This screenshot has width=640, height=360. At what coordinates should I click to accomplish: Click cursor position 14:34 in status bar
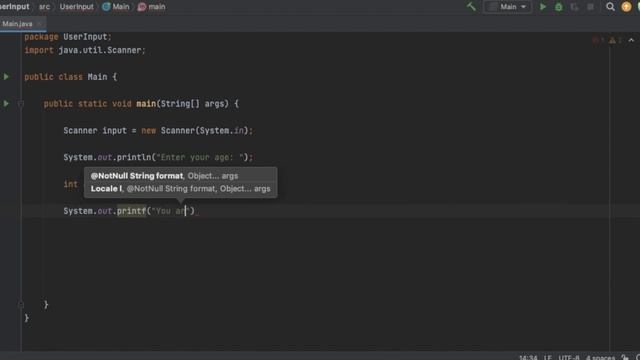(x=528, y=357)
